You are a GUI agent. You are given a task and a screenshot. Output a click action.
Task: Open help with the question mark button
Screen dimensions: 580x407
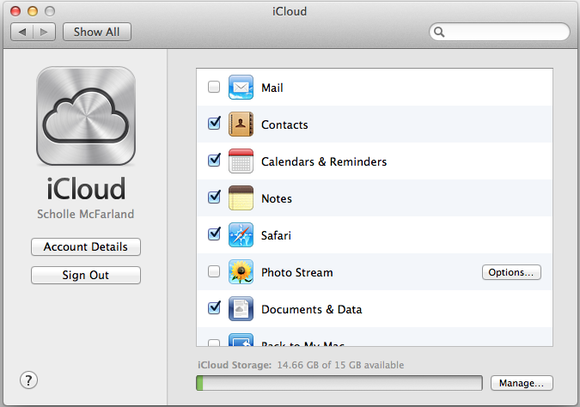point(28,380)
